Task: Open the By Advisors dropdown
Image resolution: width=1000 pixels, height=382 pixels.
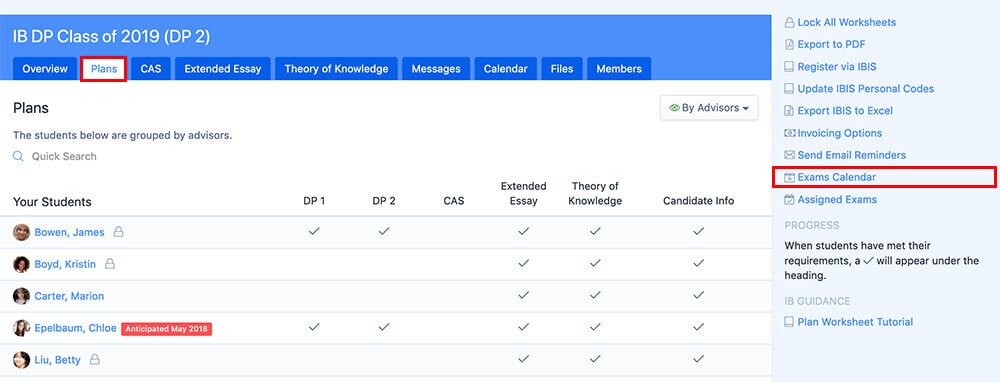Action: pyautogui.click(x=709, y=108)
